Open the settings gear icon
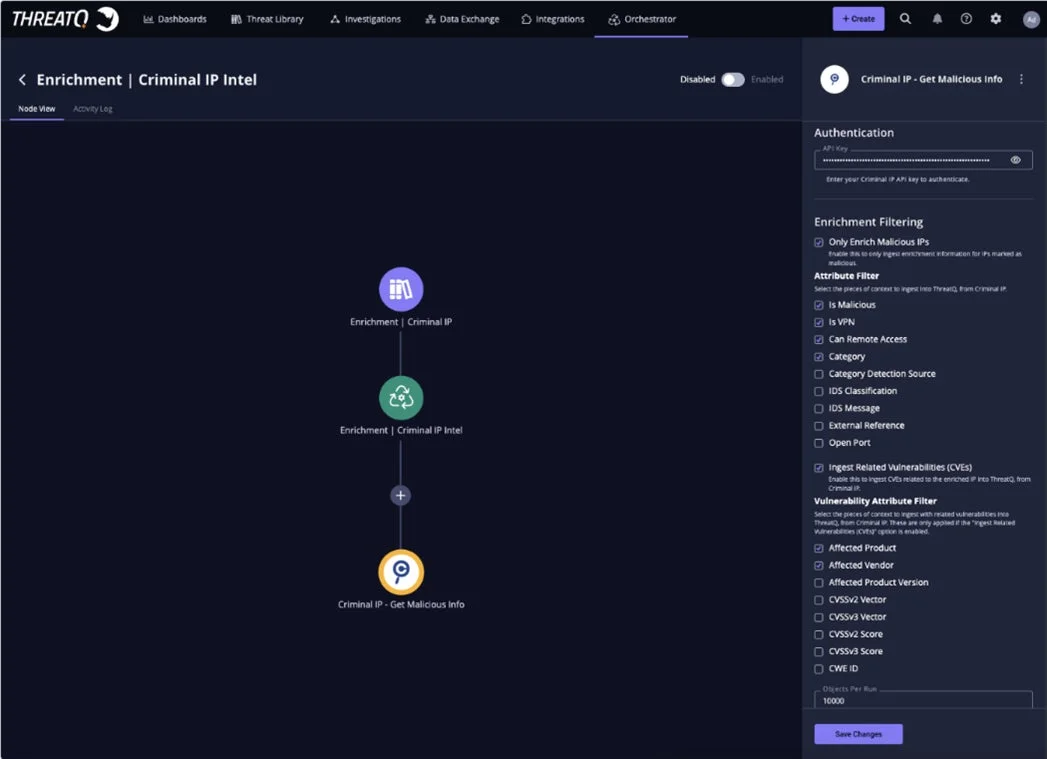This screenshot has height=759, width=1047. [x=995, y=19]
